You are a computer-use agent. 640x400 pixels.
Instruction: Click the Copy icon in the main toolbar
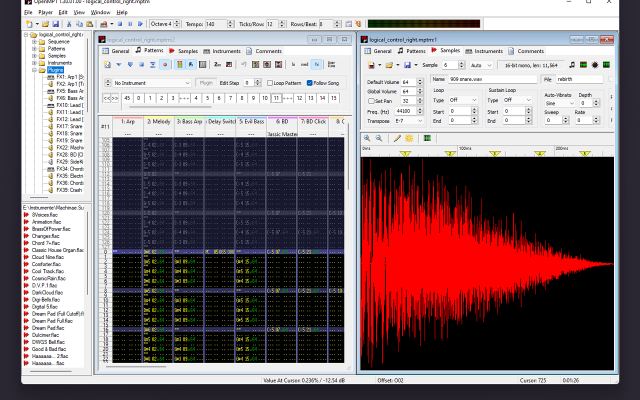[79, 24]
